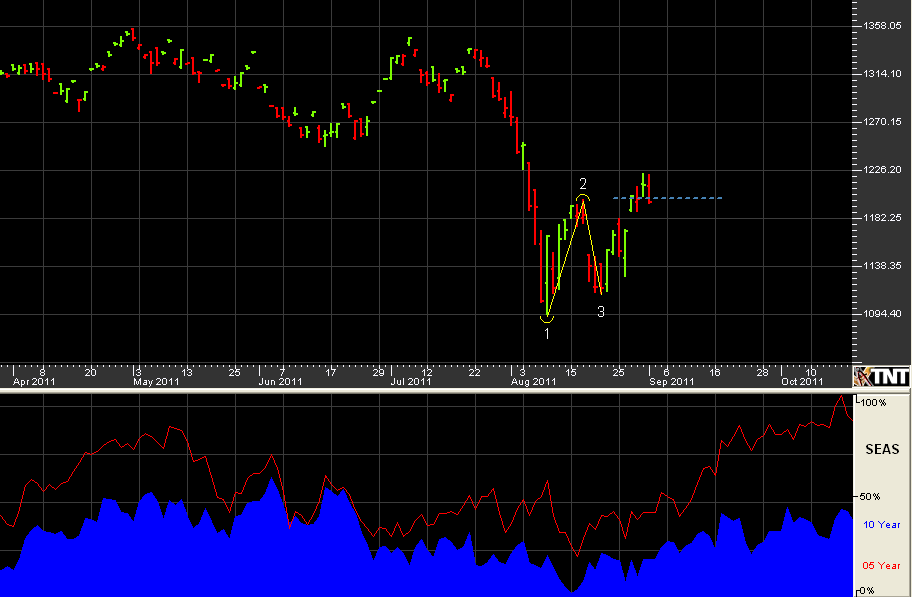Select the 10 Year seasonal label

click(x=881, y=525)
